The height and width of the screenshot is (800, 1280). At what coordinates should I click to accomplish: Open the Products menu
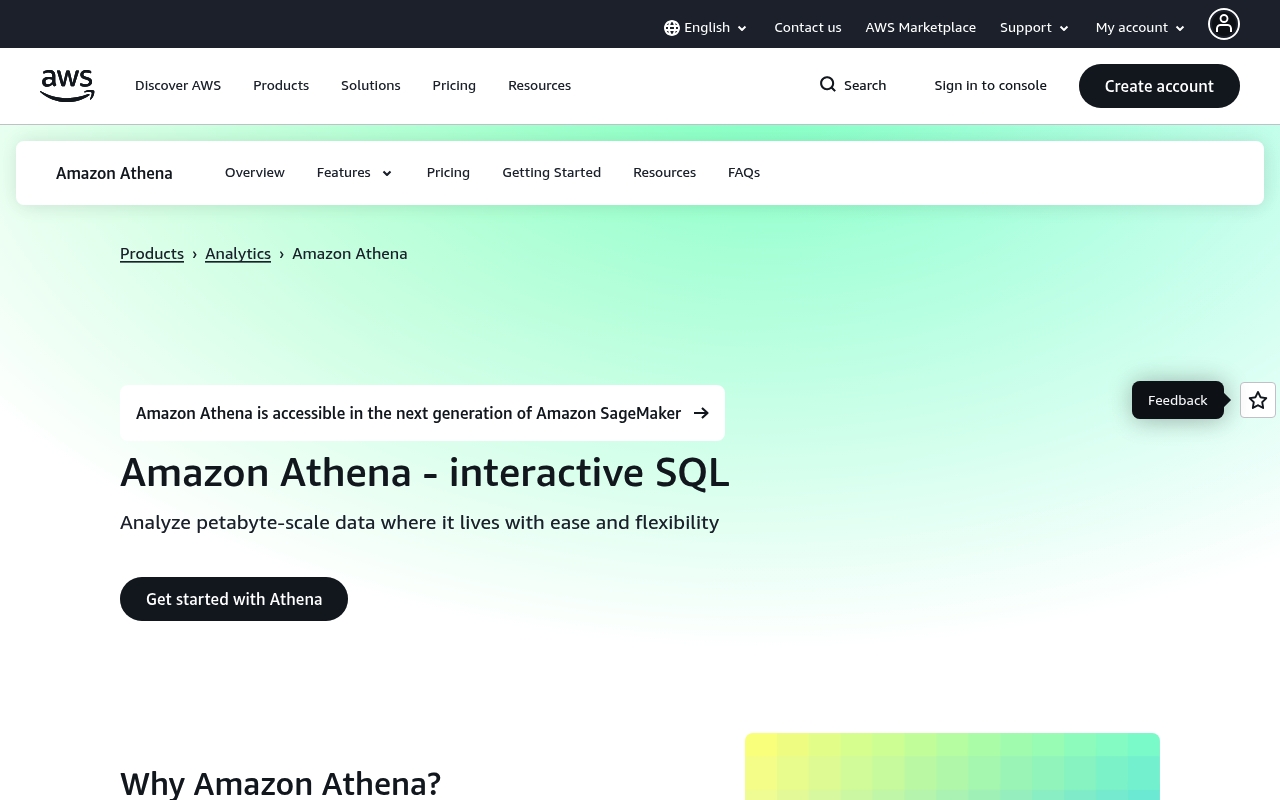coord(281,86)
